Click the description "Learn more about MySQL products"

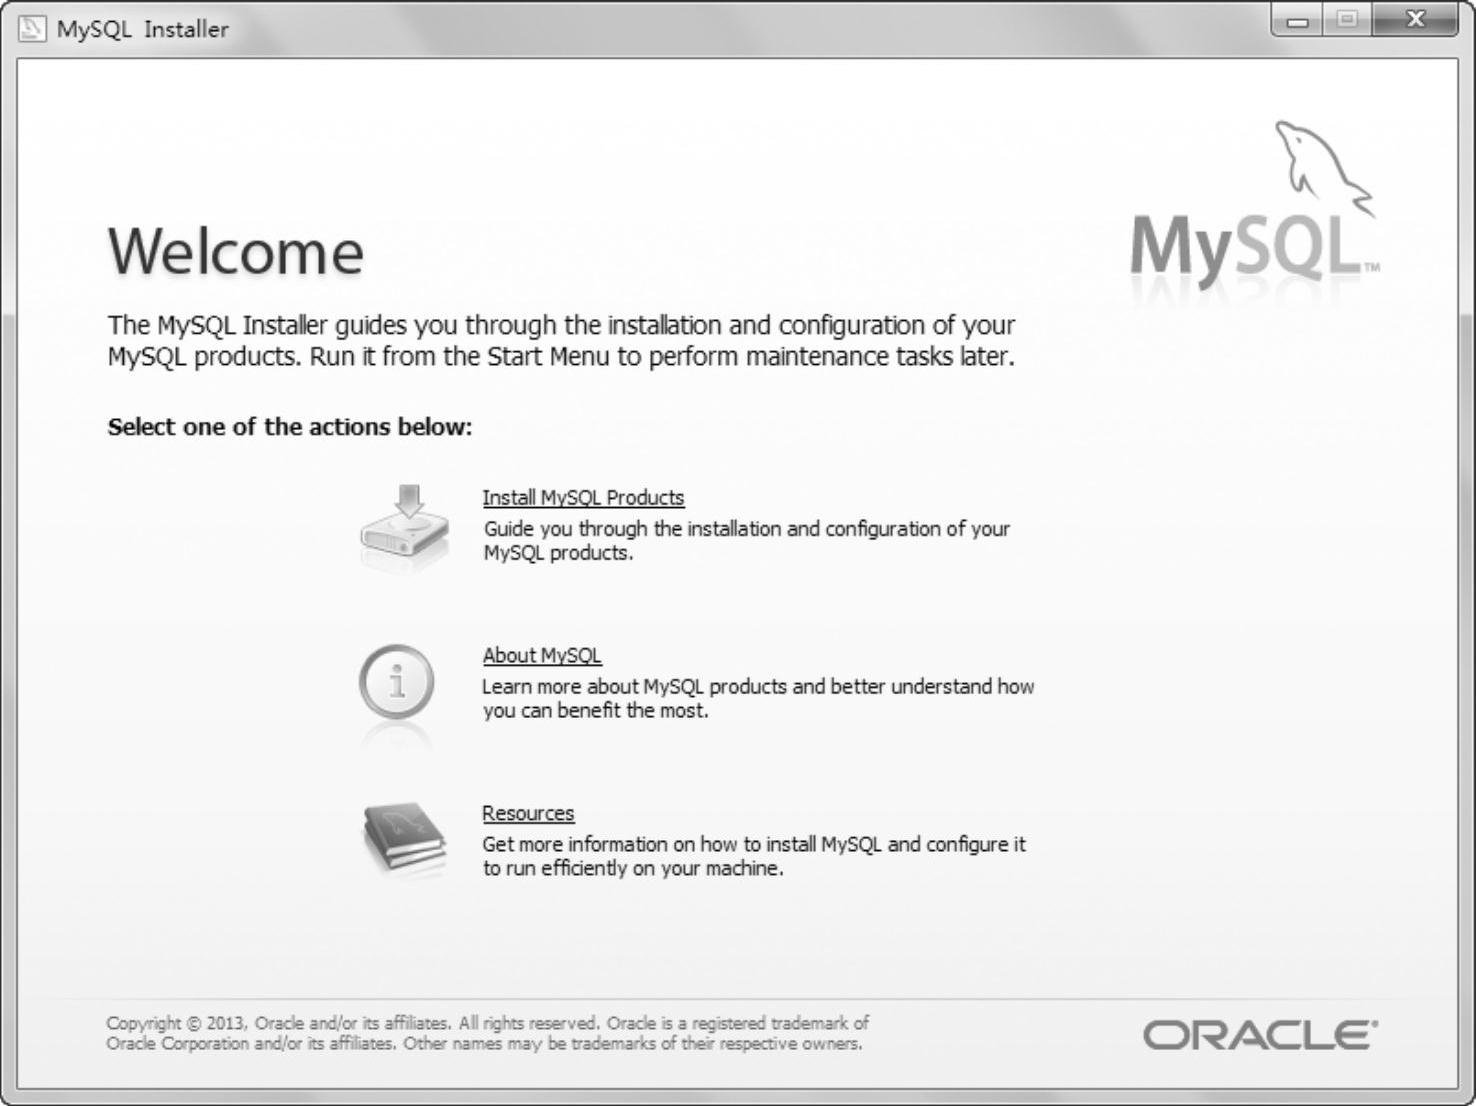tap(758, 698)
